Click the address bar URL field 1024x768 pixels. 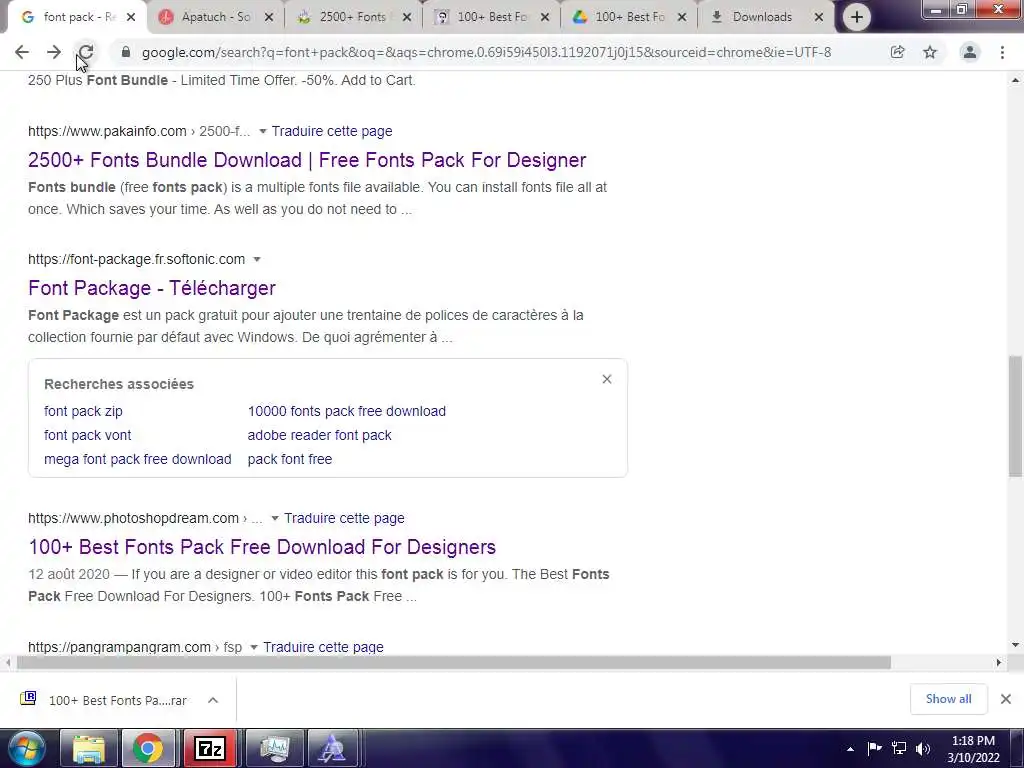point(487,52)
